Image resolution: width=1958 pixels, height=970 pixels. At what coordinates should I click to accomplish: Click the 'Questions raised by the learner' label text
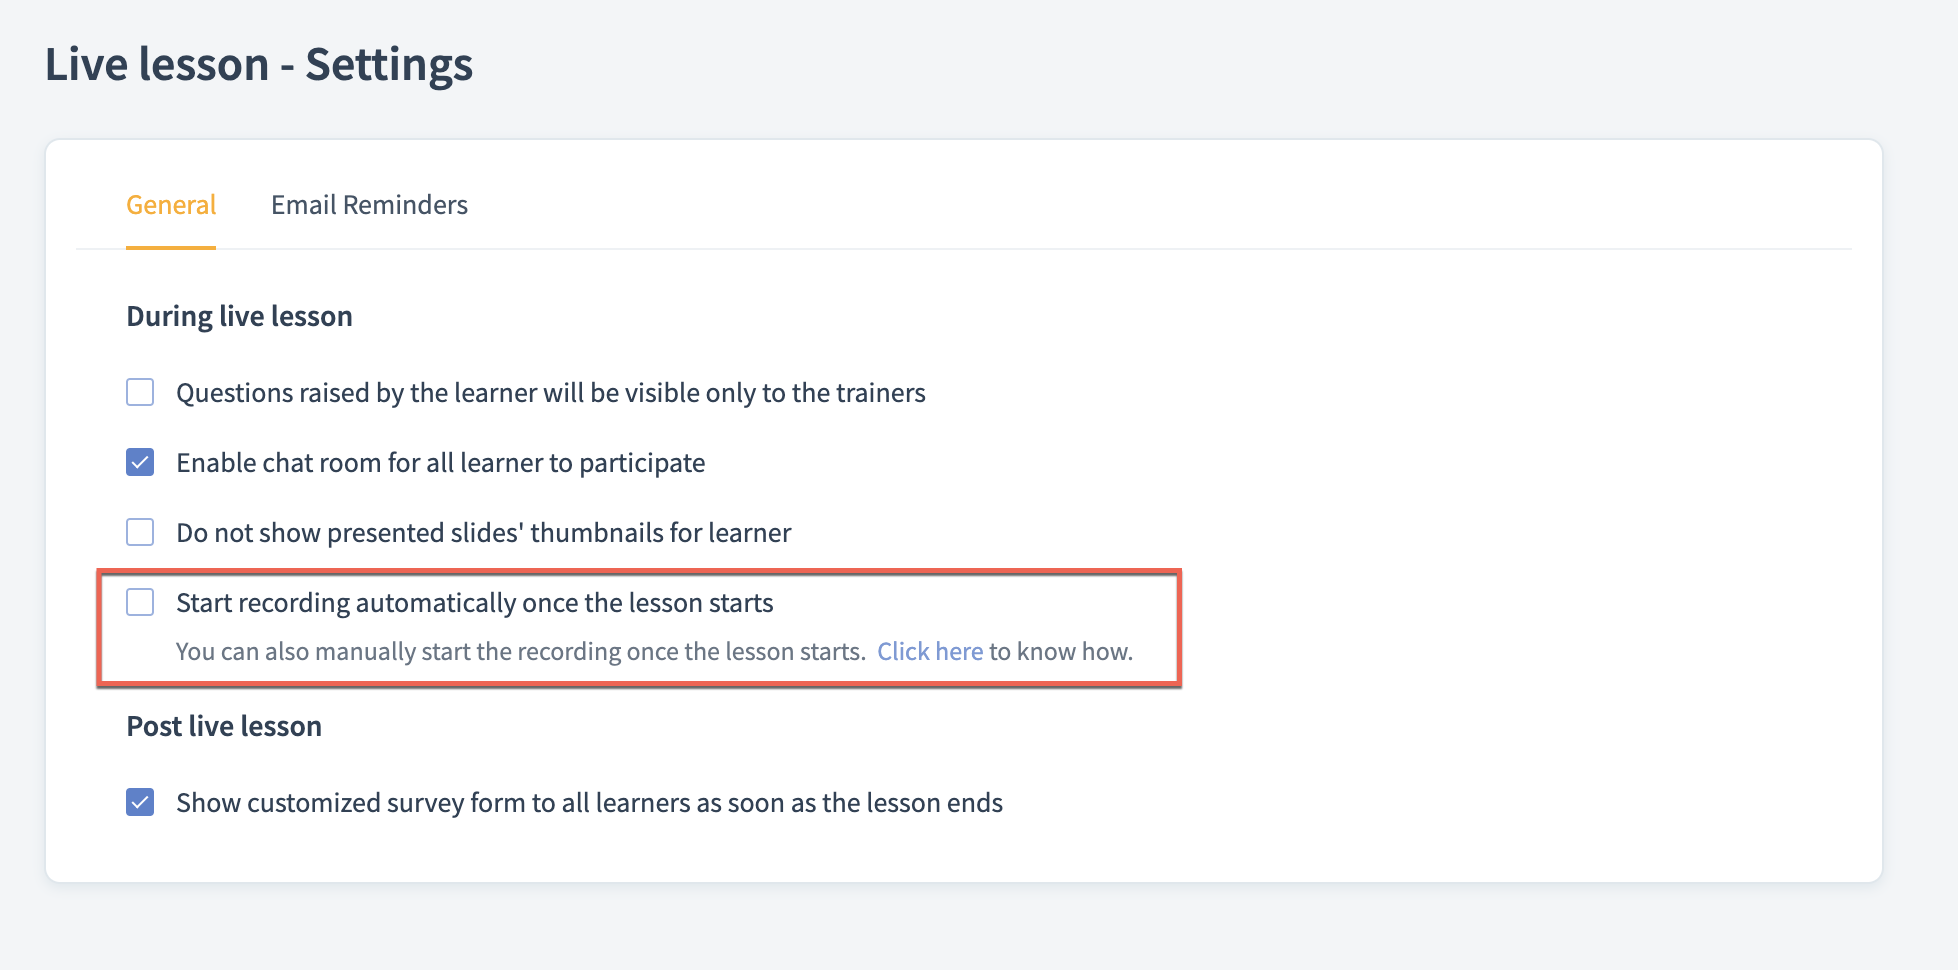coord(550,393)
